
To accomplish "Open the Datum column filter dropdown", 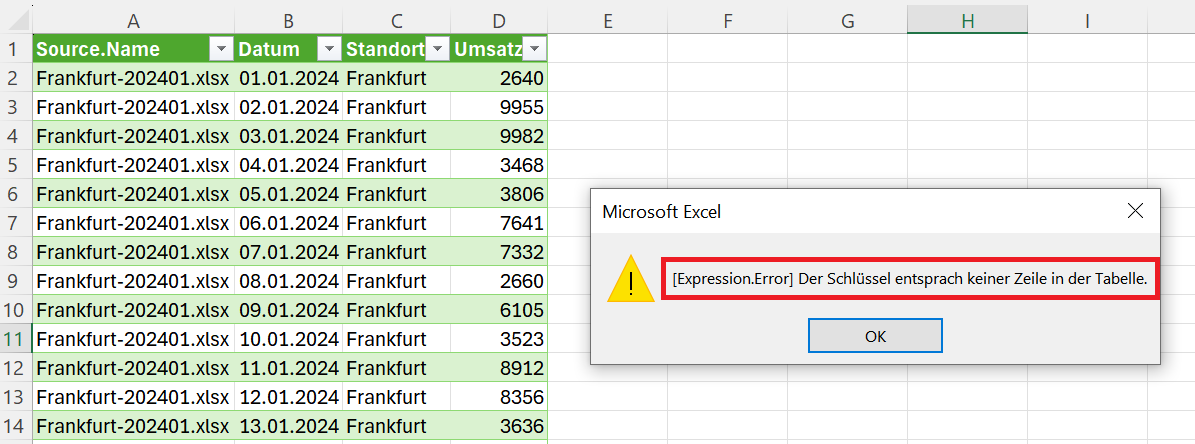I will pyautogui.click(x=328, y=50).
